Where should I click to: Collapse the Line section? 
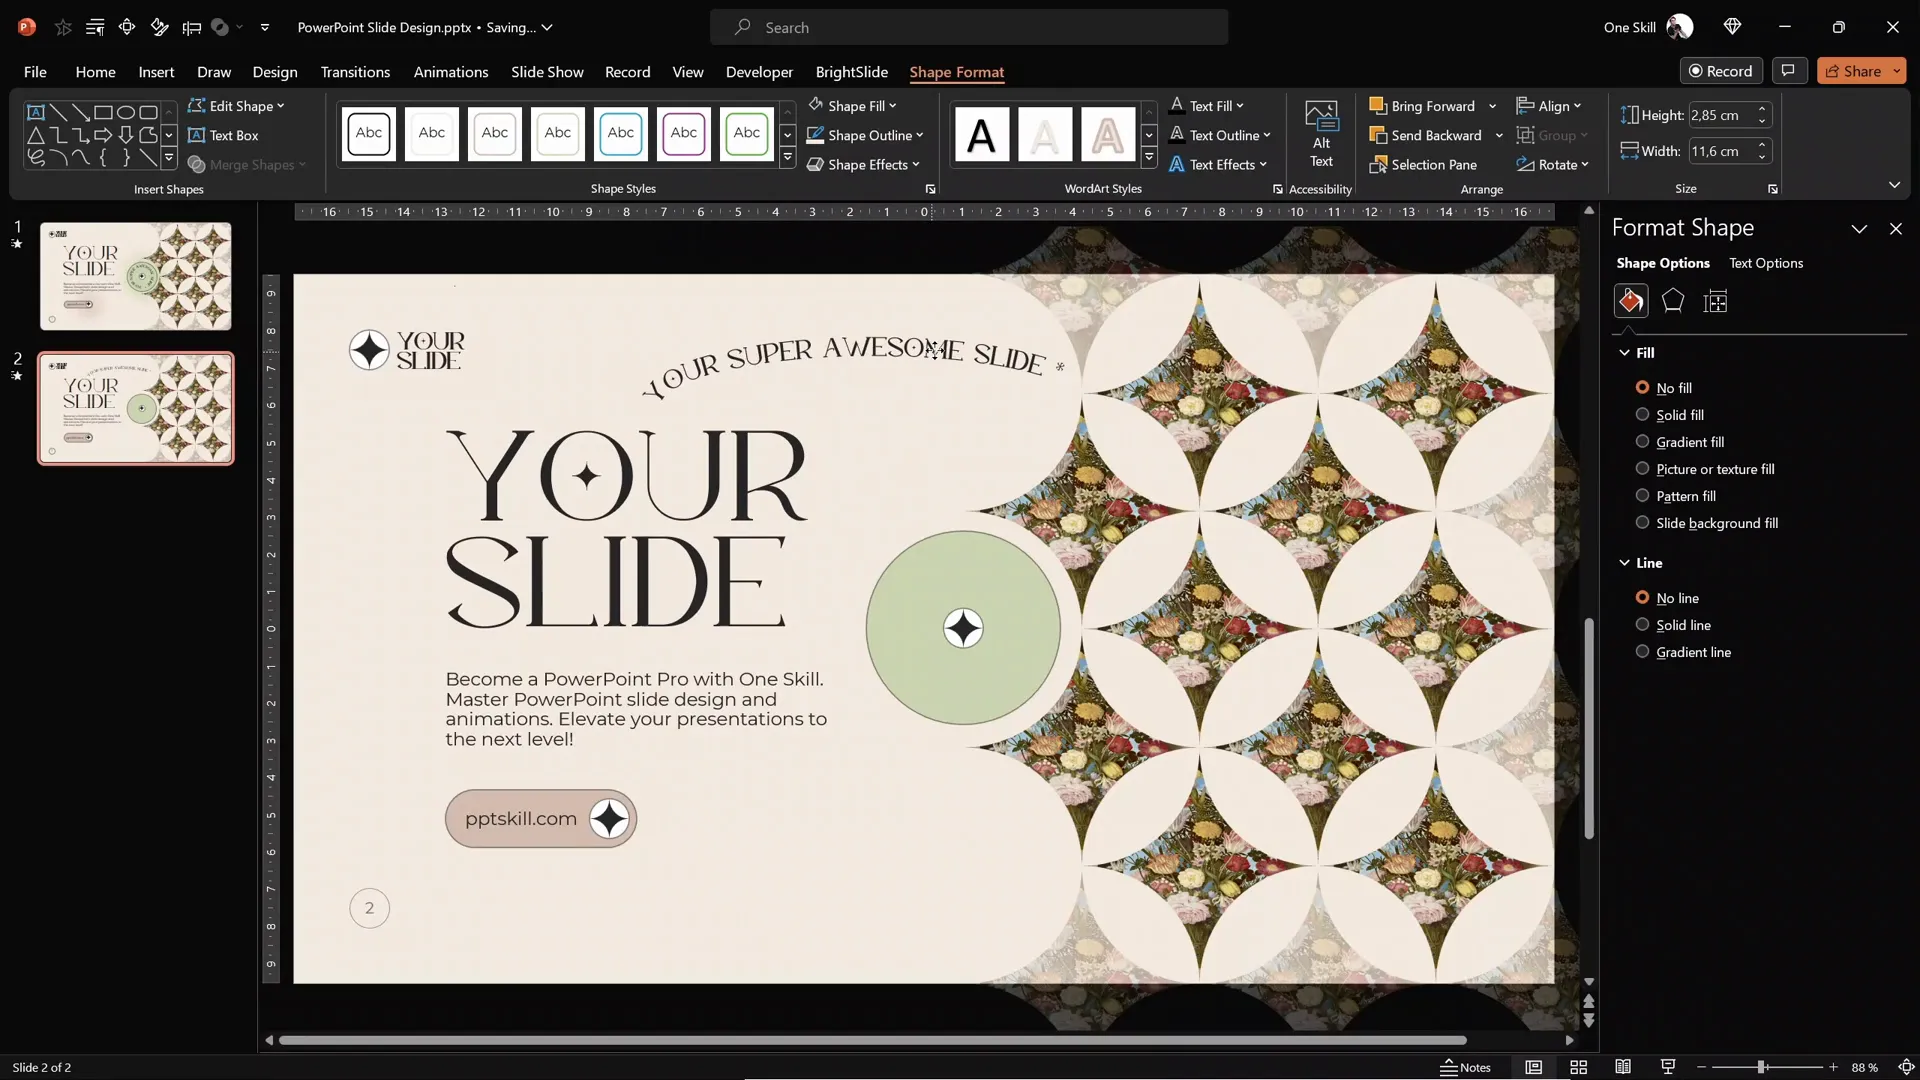1624,563
